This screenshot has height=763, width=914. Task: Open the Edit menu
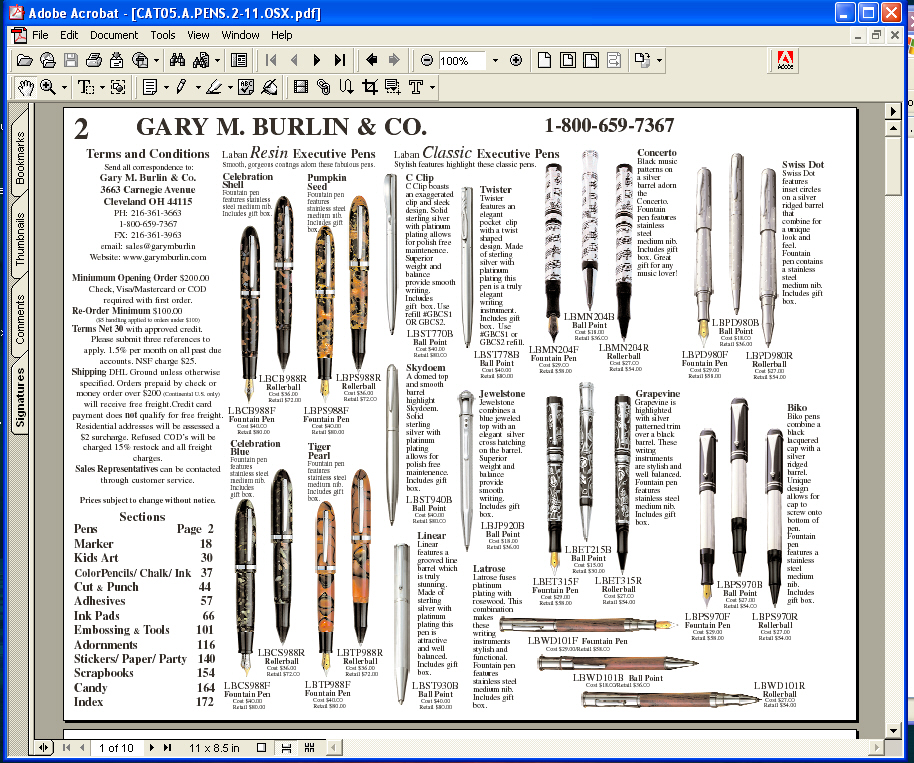(69, 35)
